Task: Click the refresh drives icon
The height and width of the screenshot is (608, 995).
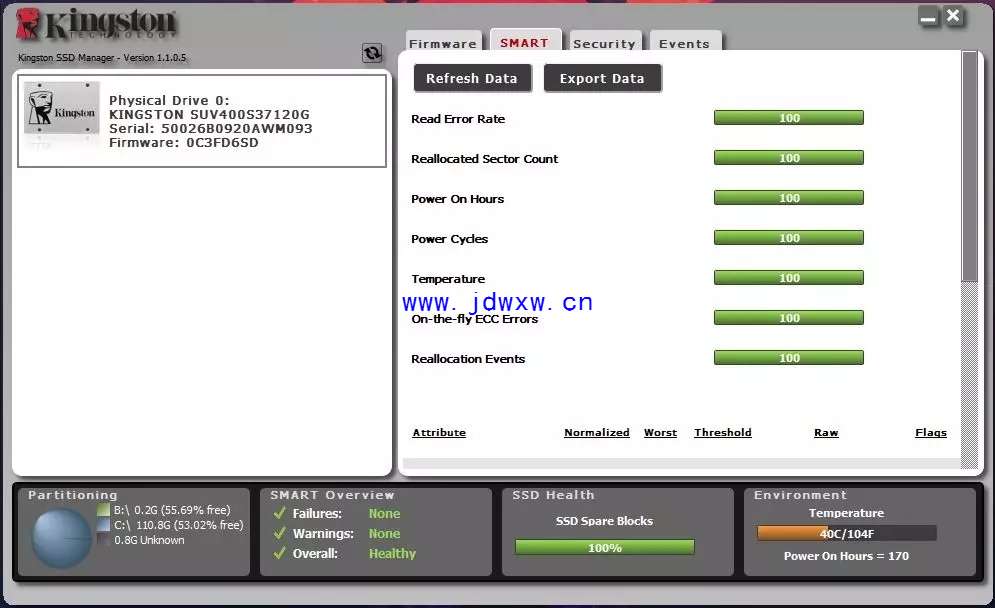Action: (372, 53)
